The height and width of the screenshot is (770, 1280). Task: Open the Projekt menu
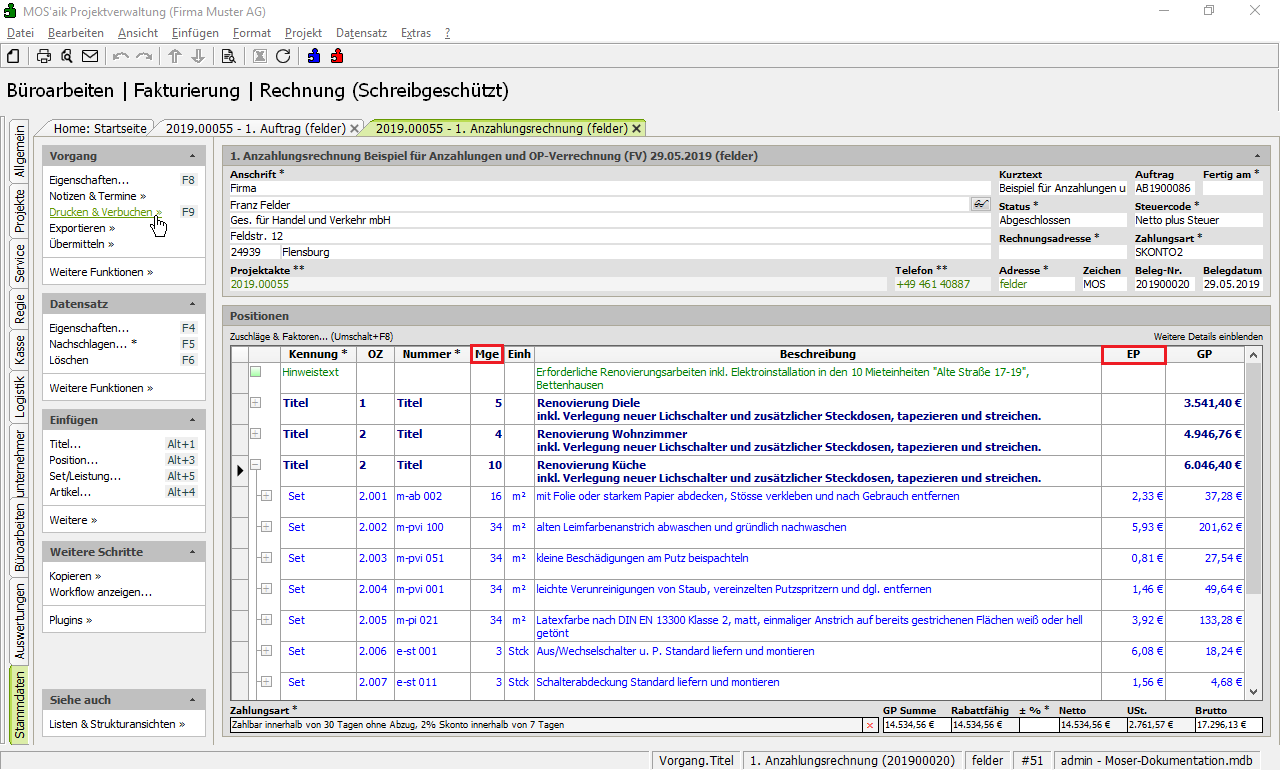point(303,33)
